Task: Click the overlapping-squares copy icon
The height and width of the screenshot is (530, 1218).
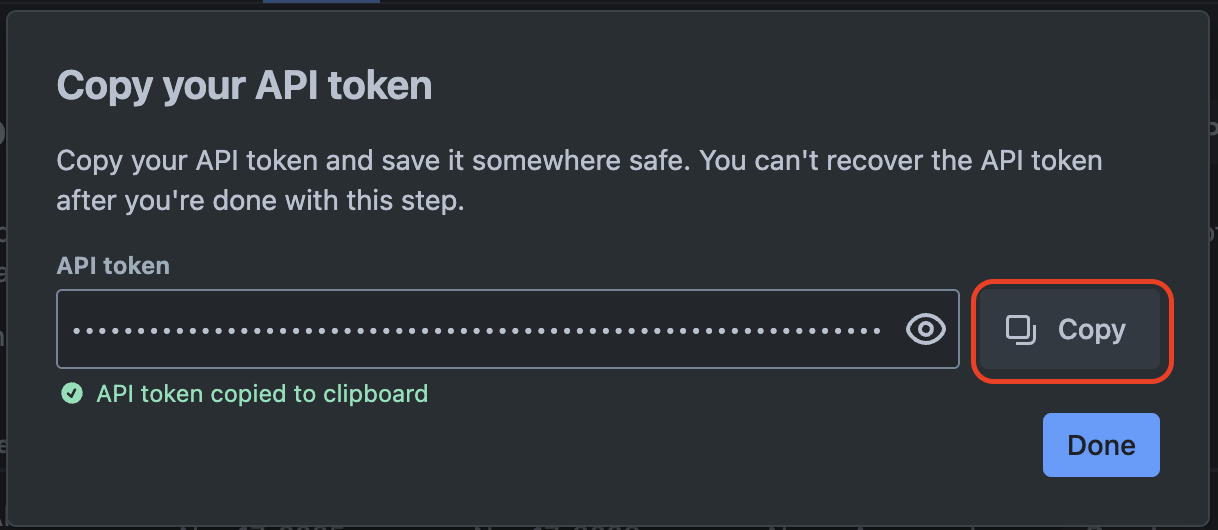Action: pyautogui.click(x=1020, y=330)
